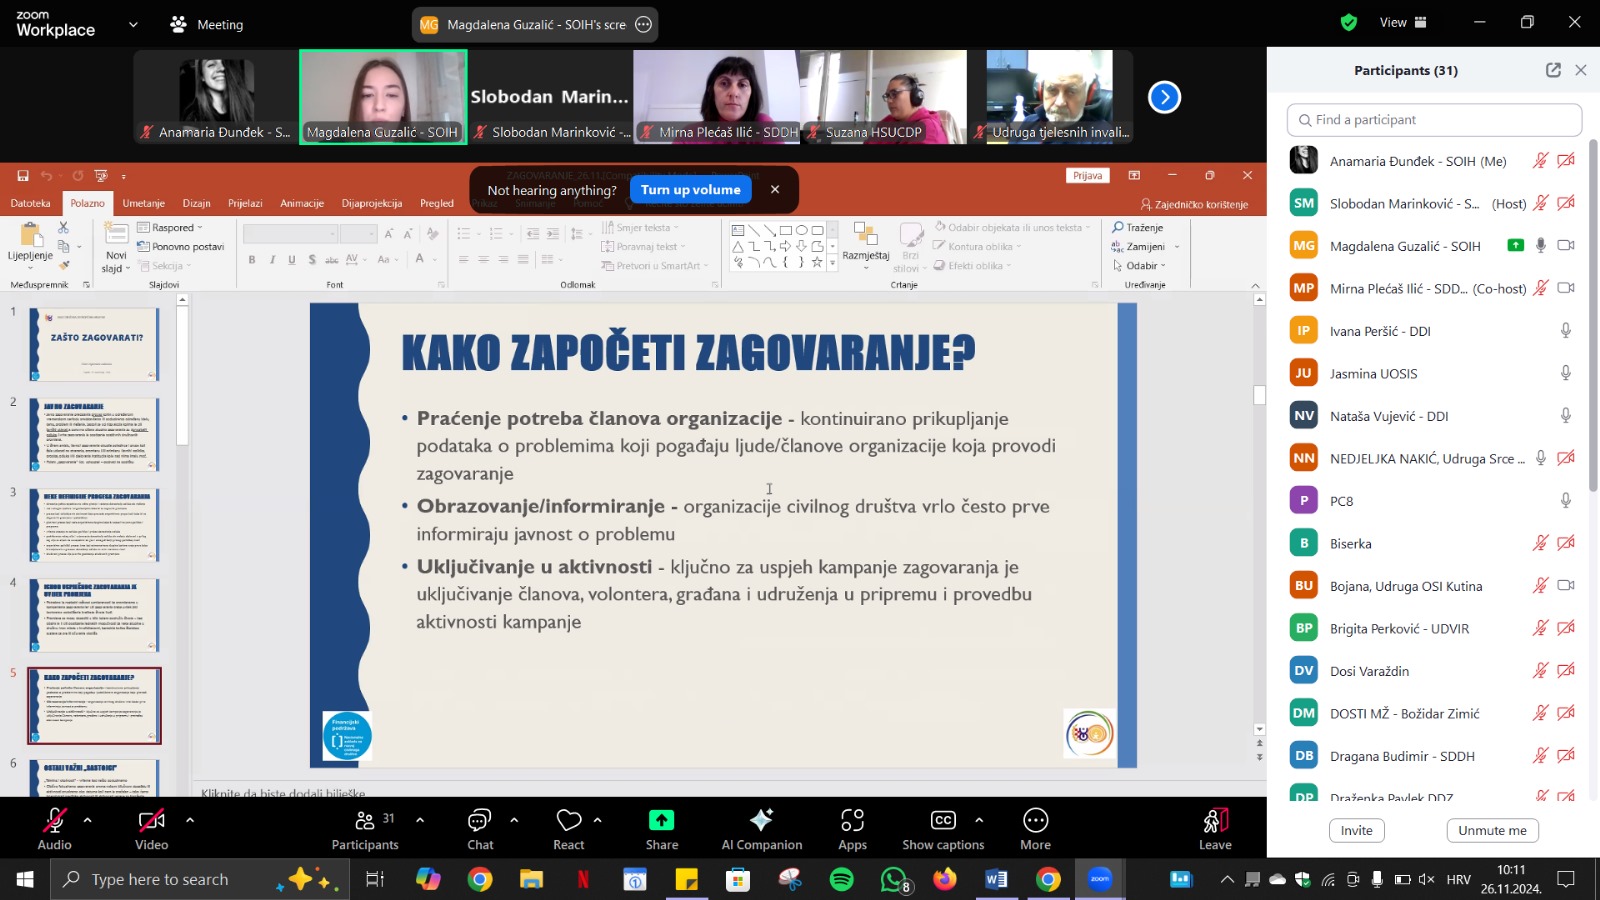
Task: Click Lijepljenje paste icon
Action: pos(30,236)
